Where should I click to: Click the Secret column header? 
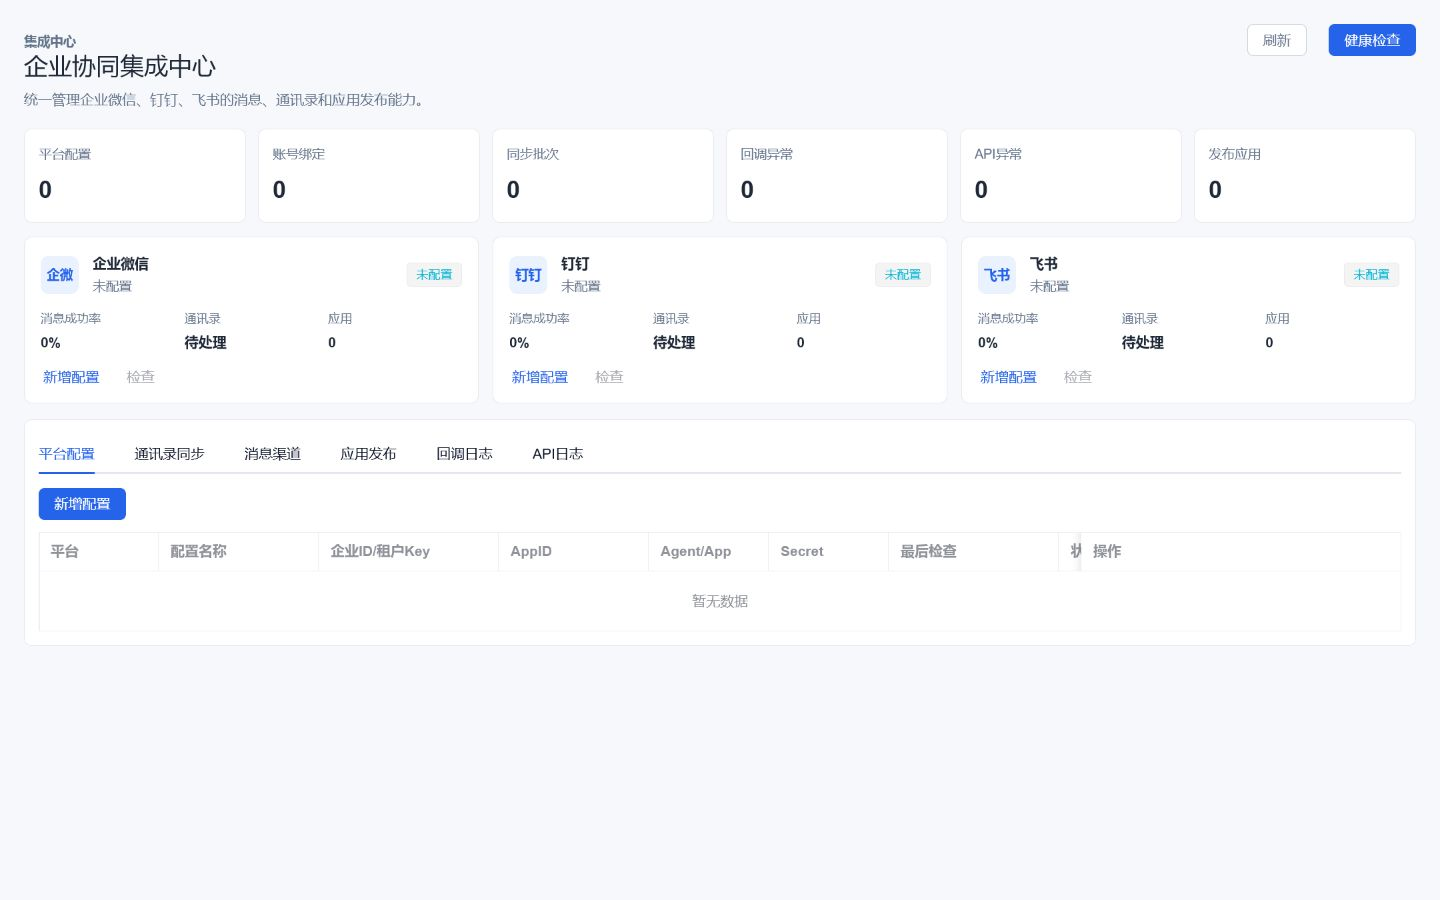coord(828,552)
